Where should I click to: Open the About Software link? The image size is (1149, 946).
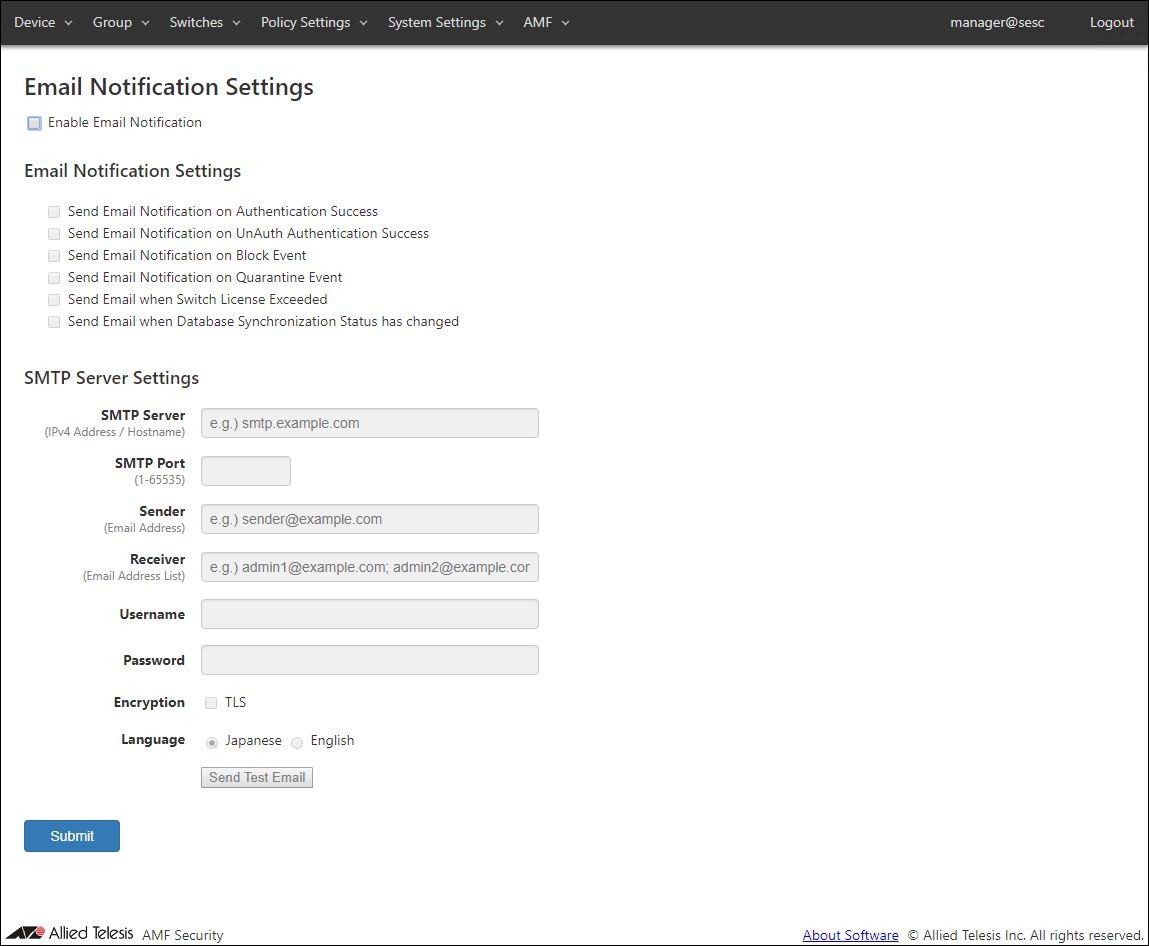click(x=850, y=935)
